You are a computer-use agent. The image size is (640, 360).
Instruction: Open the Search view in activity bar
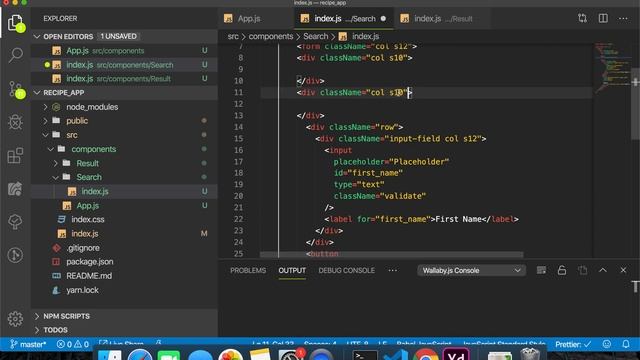tap(15, 55)
